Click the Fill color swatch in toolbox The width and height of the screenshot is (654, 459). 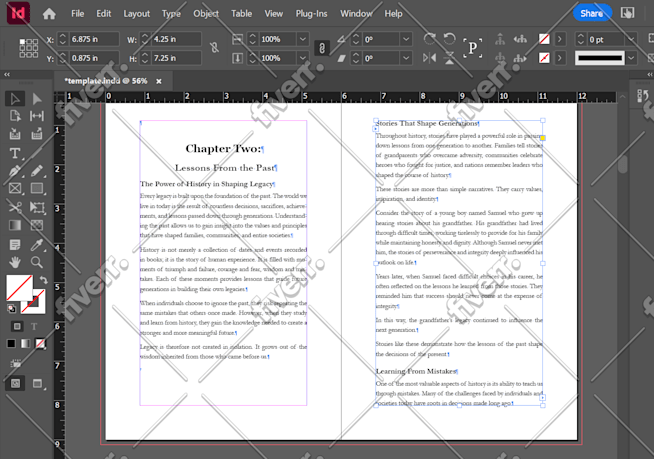coord(19,287)
